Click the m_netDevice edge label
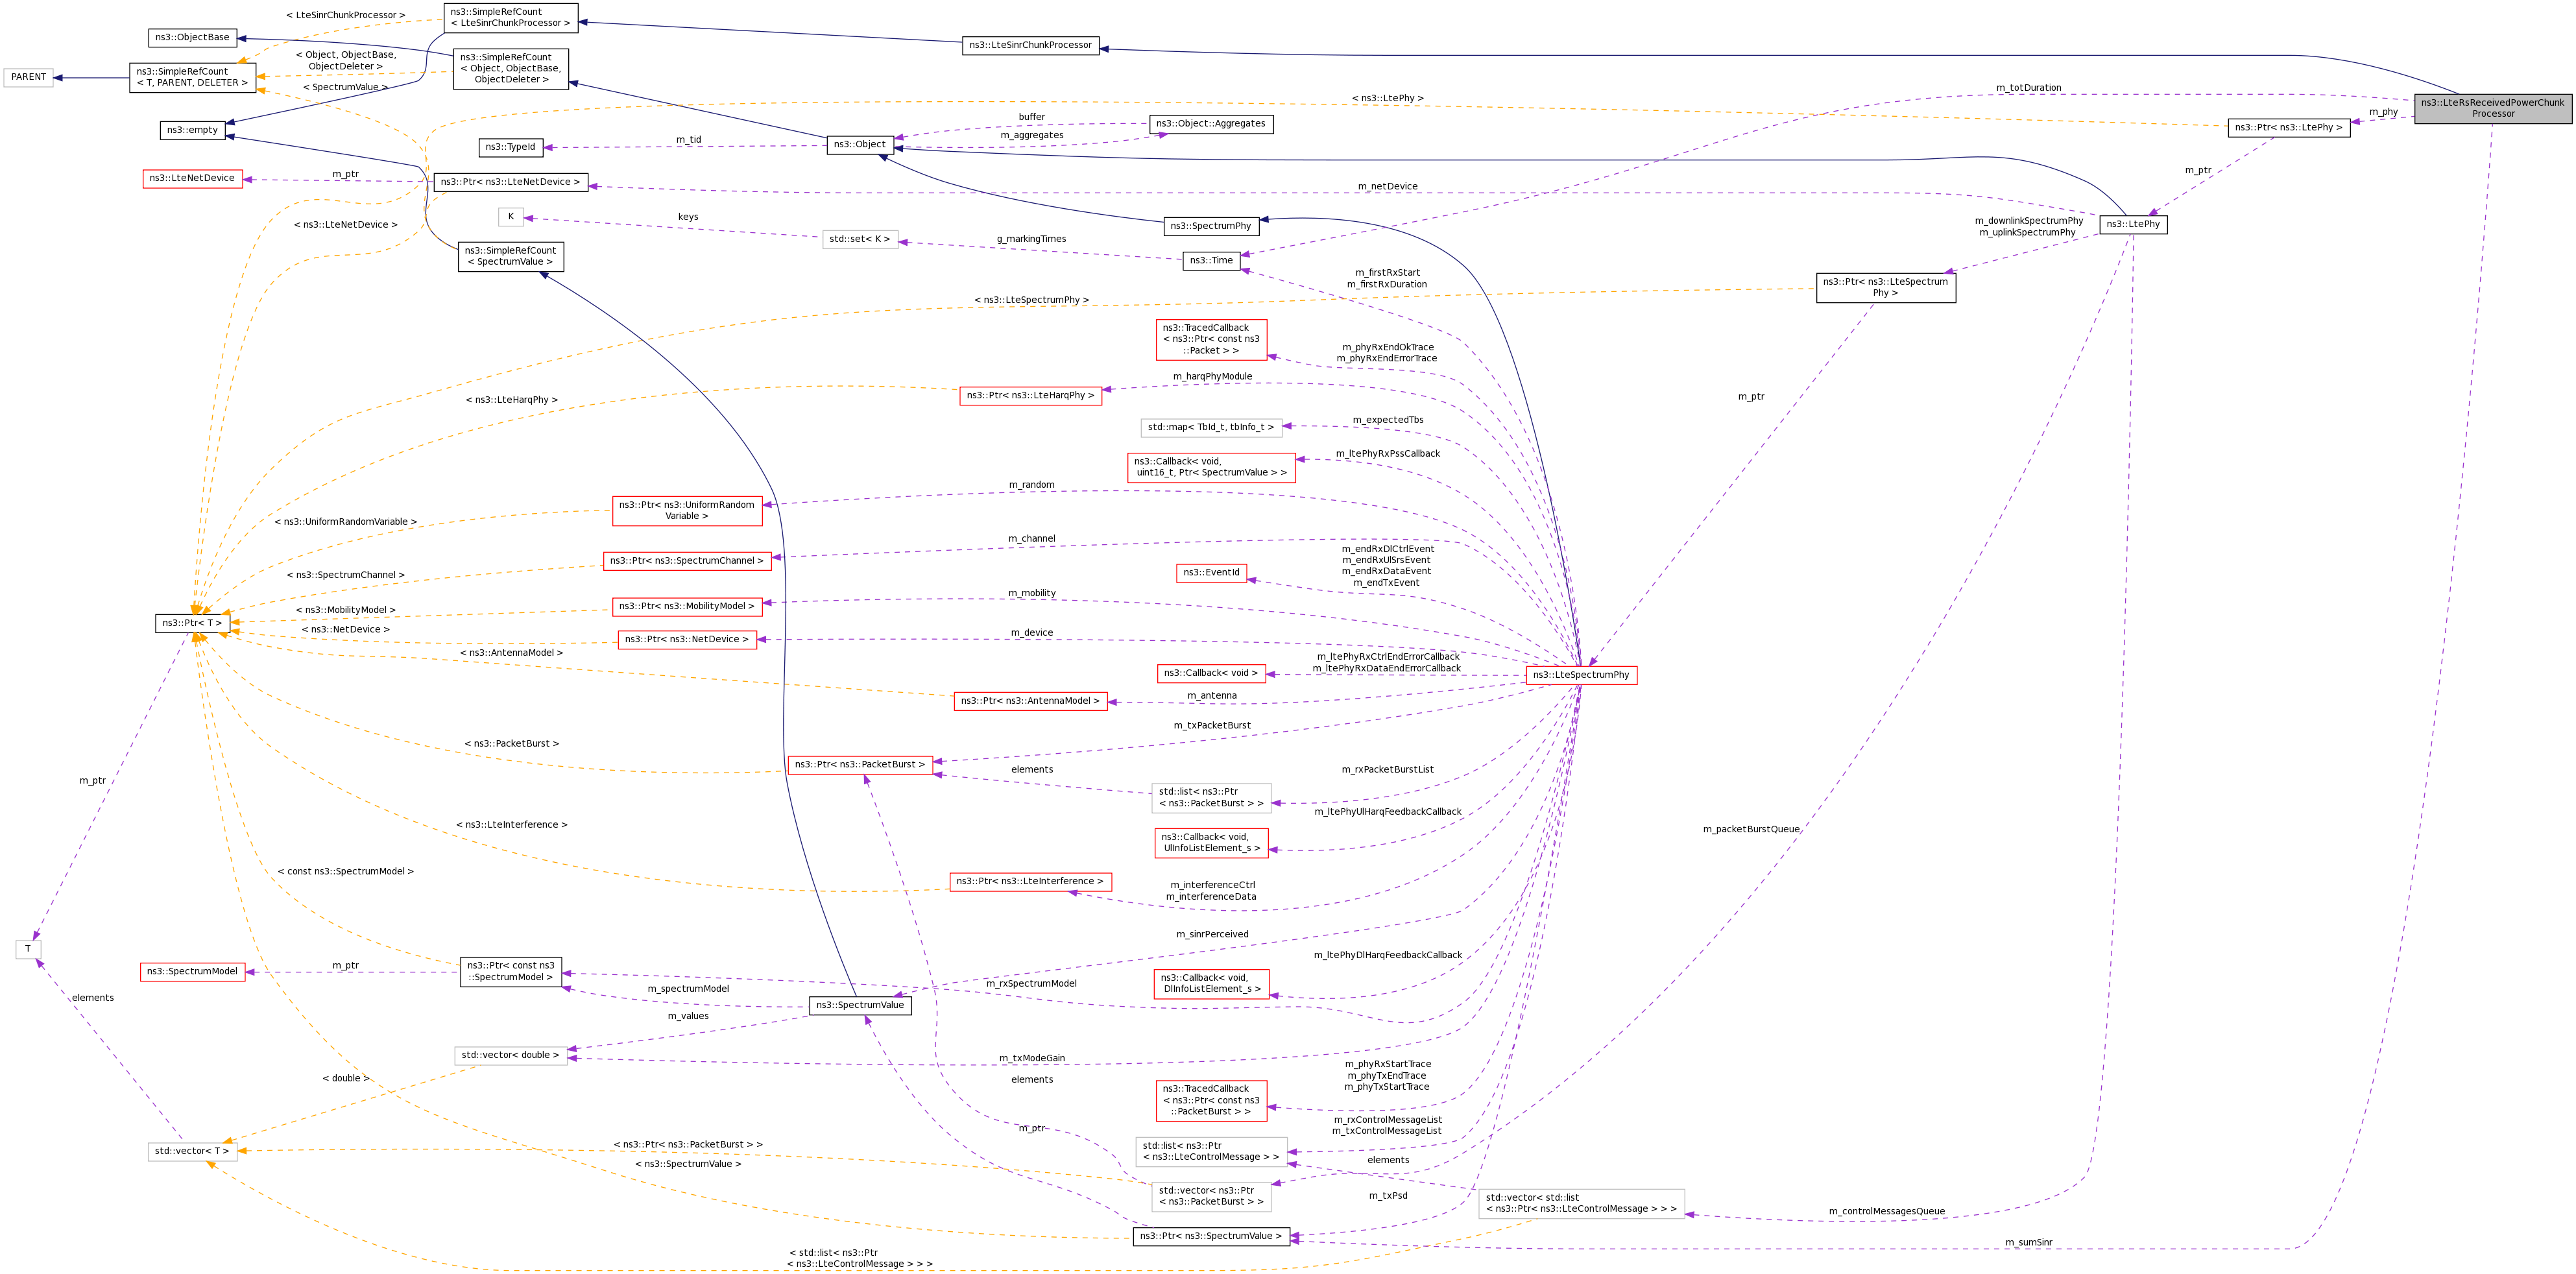The image size is (2576, 1274). pyautogui.click(x=1387, y=186)
